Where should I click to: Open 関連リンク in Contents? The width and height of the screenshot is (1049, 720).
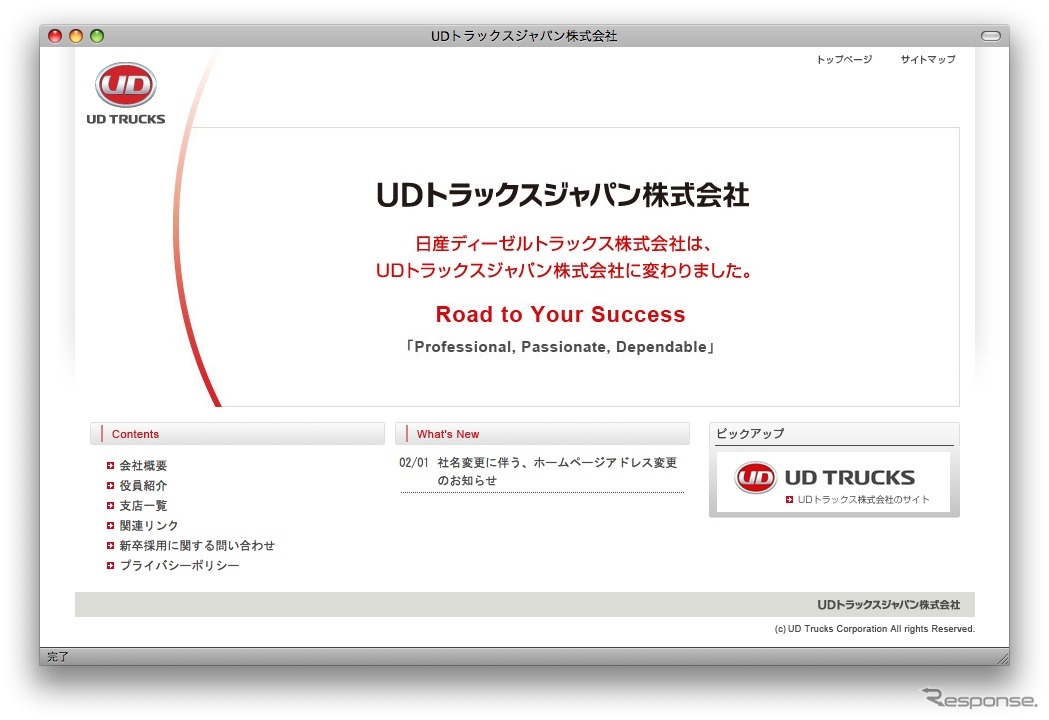(149, 526)
